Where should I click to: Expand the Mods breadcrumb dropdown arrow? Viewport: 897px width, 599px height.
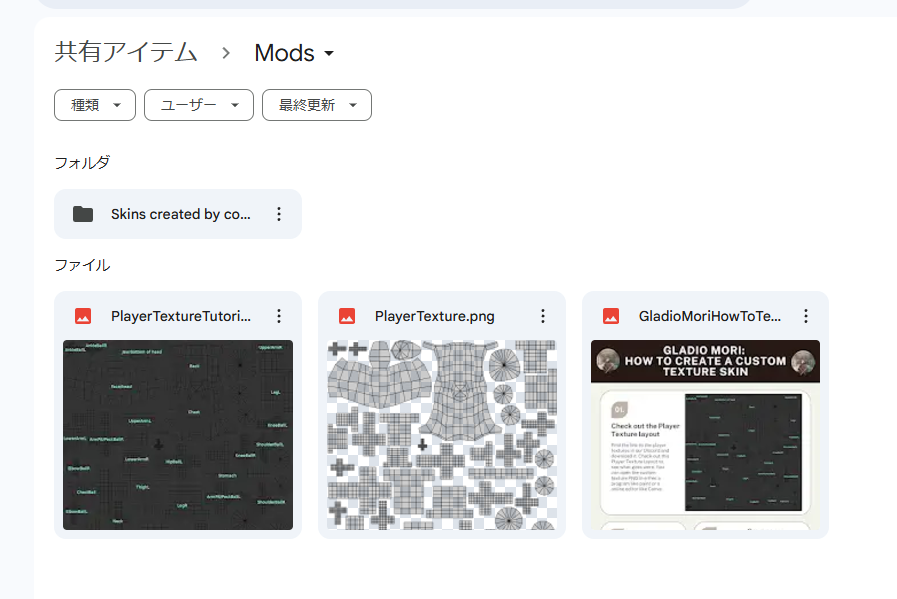pyautogui.click(x=330, y=54)
